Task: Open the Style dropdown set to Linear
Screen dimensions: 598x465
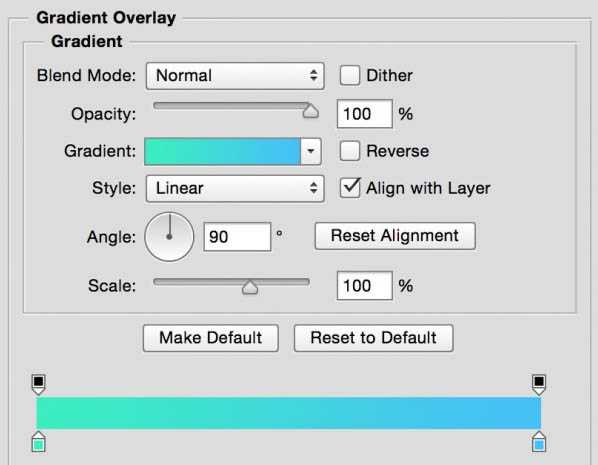Action: pos(235,188)
